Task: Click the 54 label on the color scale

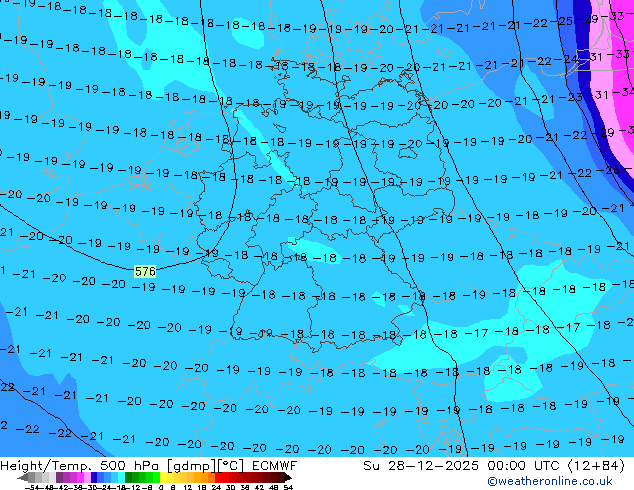Action: (288, 487)
